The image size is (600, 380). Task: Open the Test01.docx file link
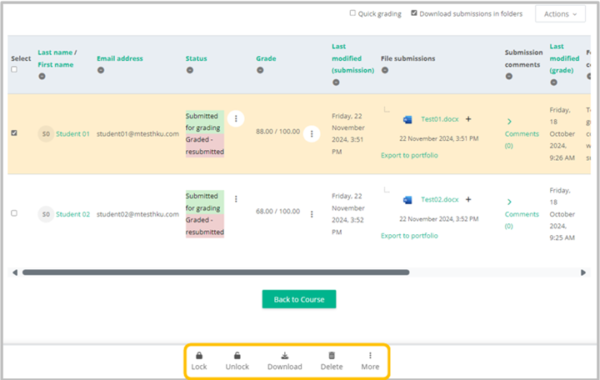pos(440,119)
